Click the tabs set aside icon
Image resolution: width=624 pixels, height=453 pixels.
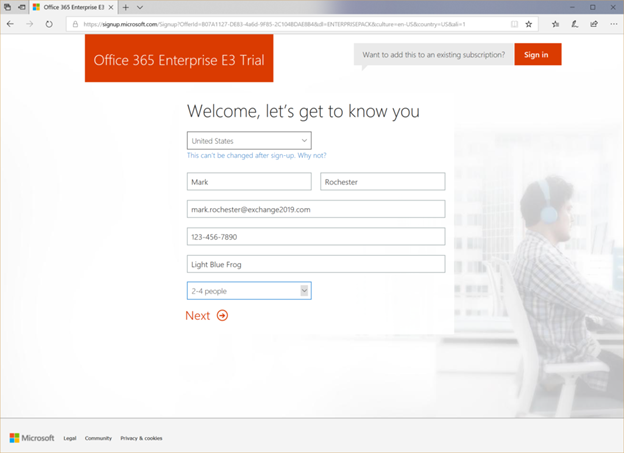(x=8, y=7)
